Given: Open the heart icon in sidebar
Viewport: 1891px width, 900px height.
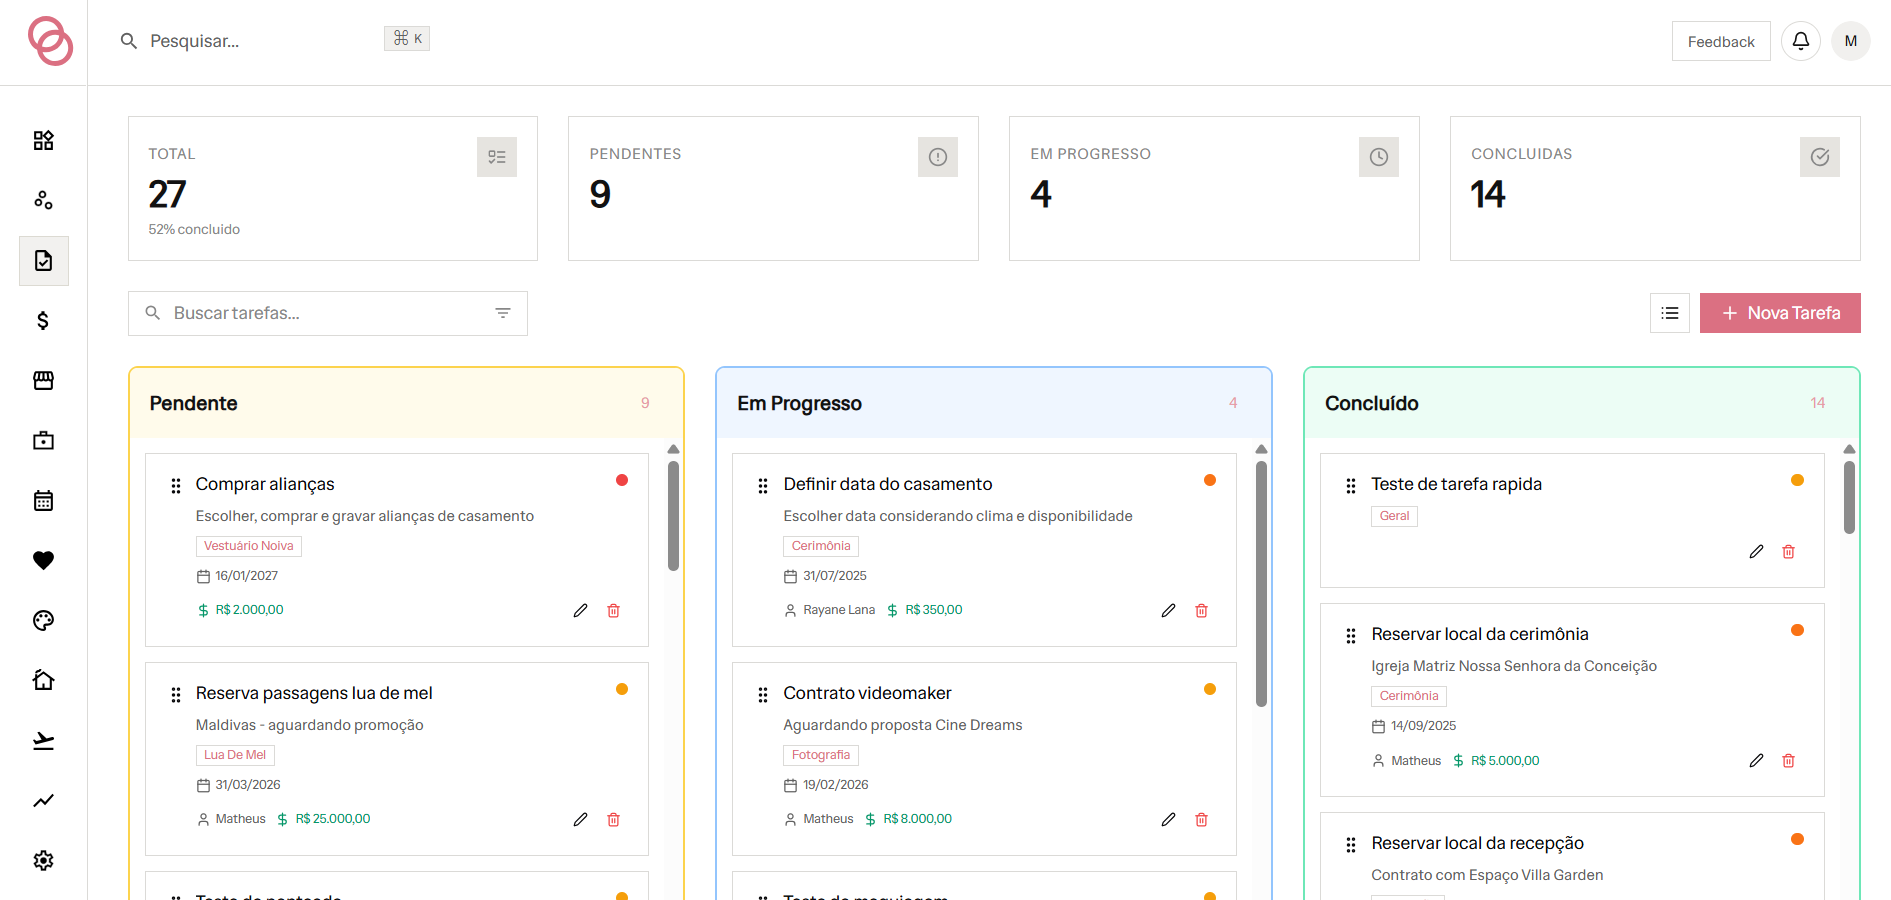Looking at the screenshot, I should 43,561.
